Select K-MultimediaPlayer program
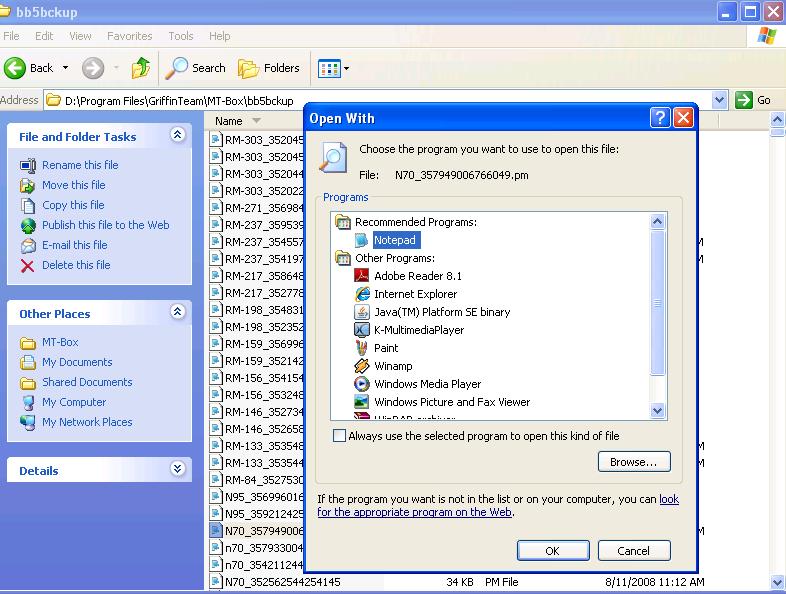 (419, 330)
